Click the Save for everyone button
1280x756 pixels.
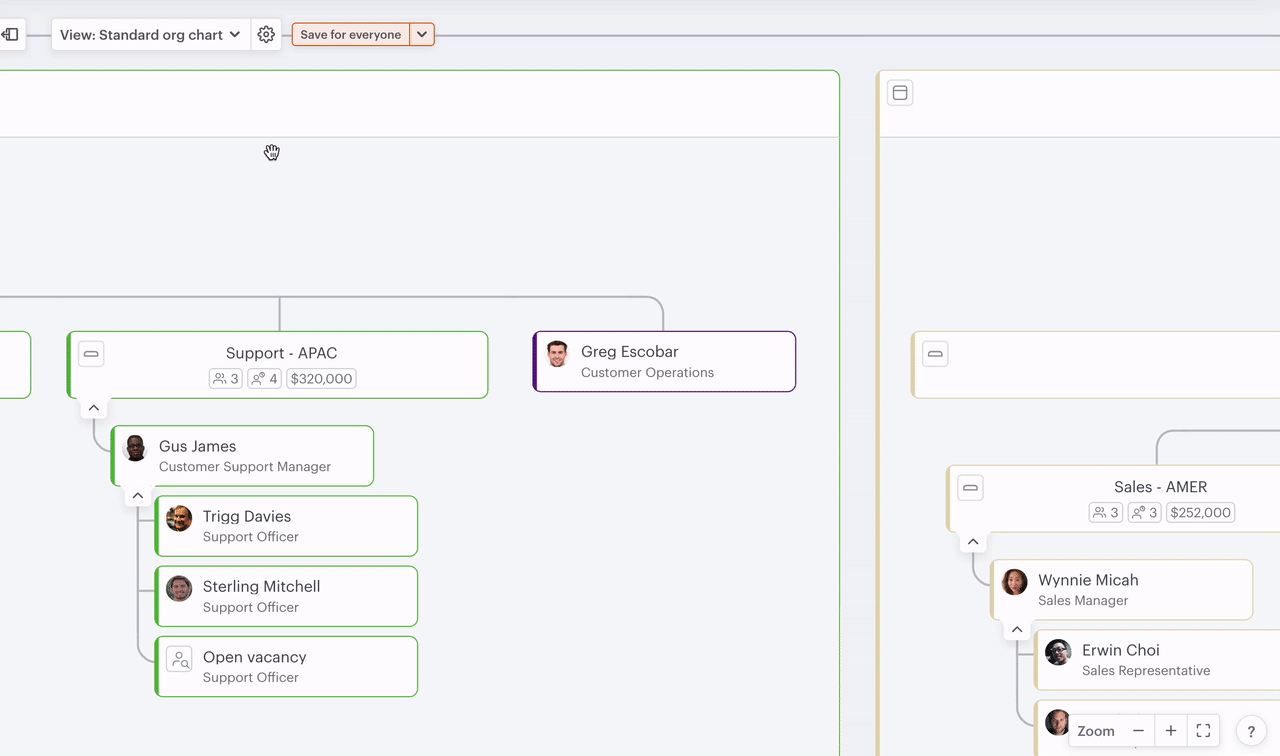[350, 35]
